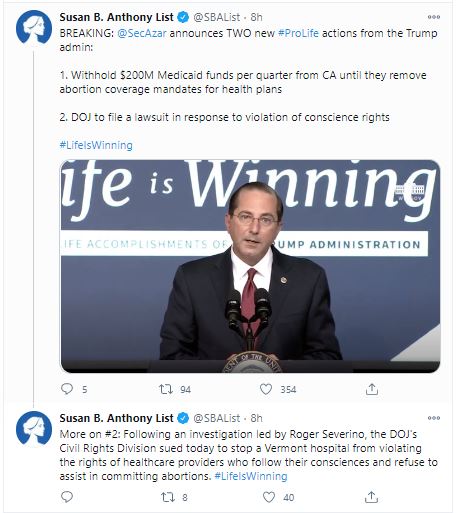Image resolution: width=457 pixels, height=513 pixels.
Task: Open the #ProLife hashtag link
Action: (x=298, y=33)
